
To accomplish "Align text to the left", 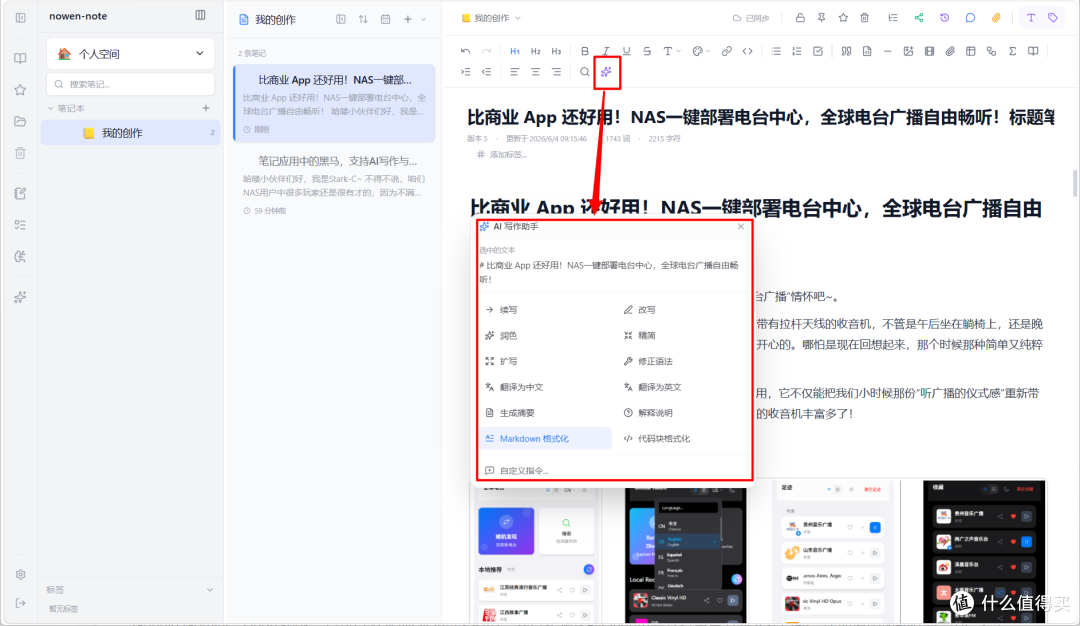I will [x=515, y=72].
